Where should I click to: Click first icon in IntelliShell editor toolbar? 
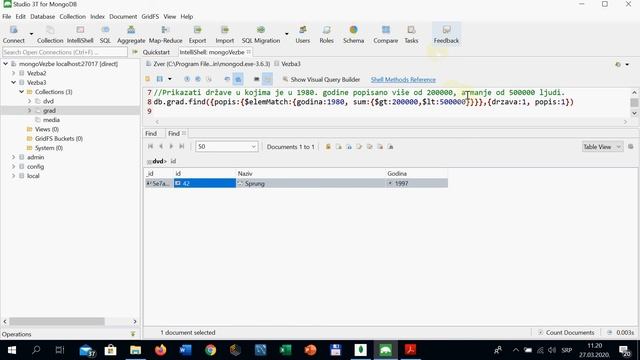(148, 79)
